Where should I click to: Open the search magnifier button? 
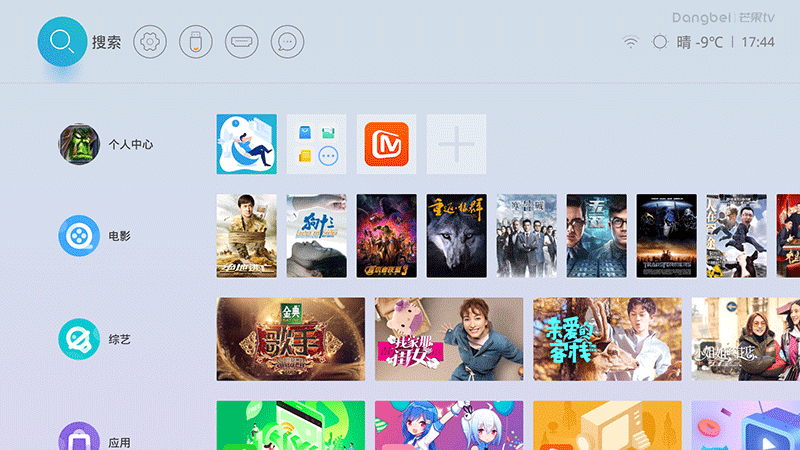(62, 42)
